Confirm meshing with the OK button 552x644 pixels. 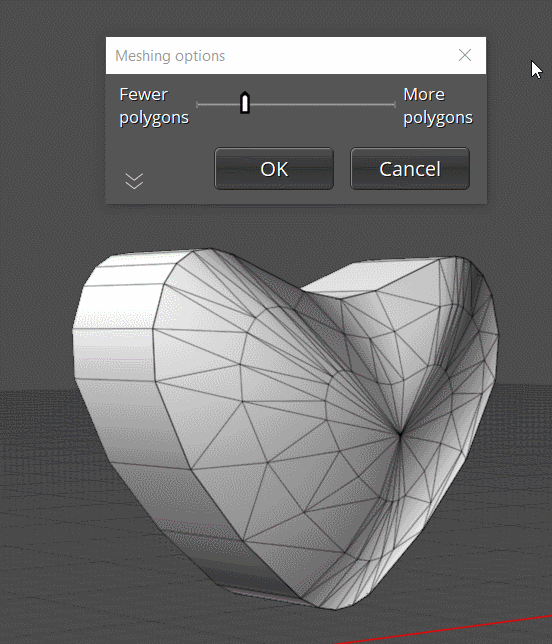(x=274, y=169)
